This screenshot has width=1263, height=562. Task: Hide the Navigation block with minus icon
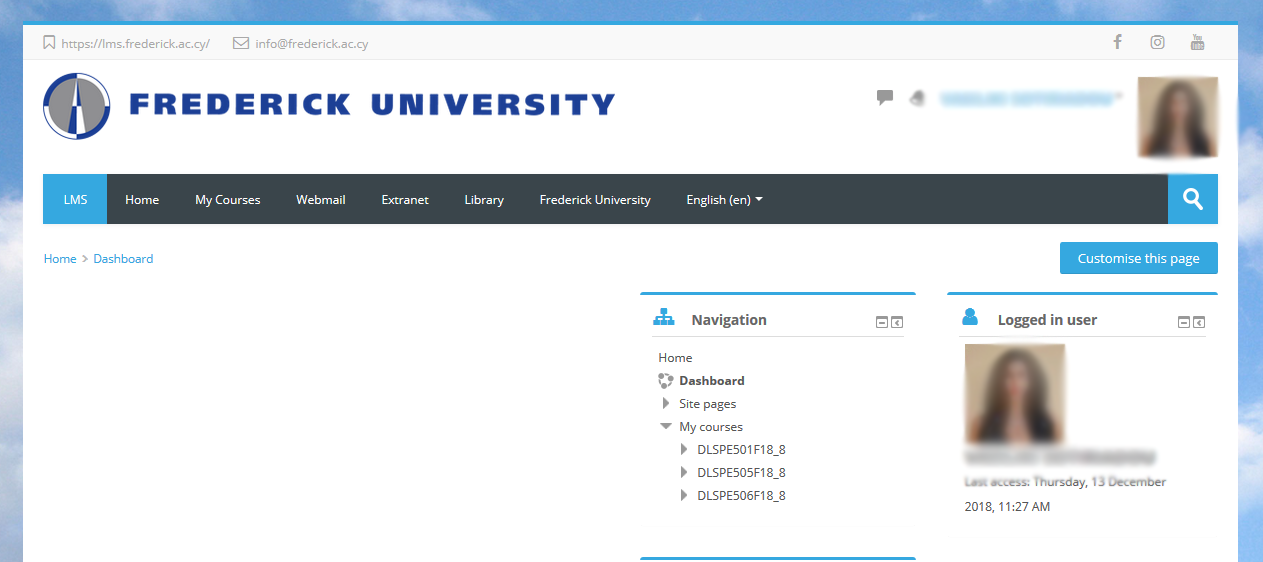(x=882, y=322)
